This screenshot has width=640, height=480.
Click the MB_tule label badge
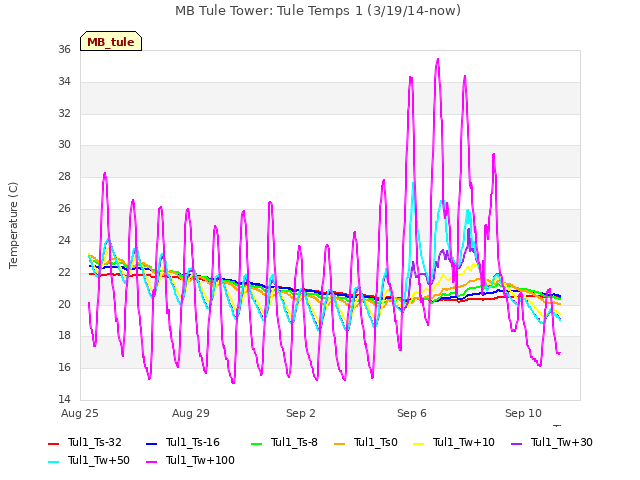(111, 41)
